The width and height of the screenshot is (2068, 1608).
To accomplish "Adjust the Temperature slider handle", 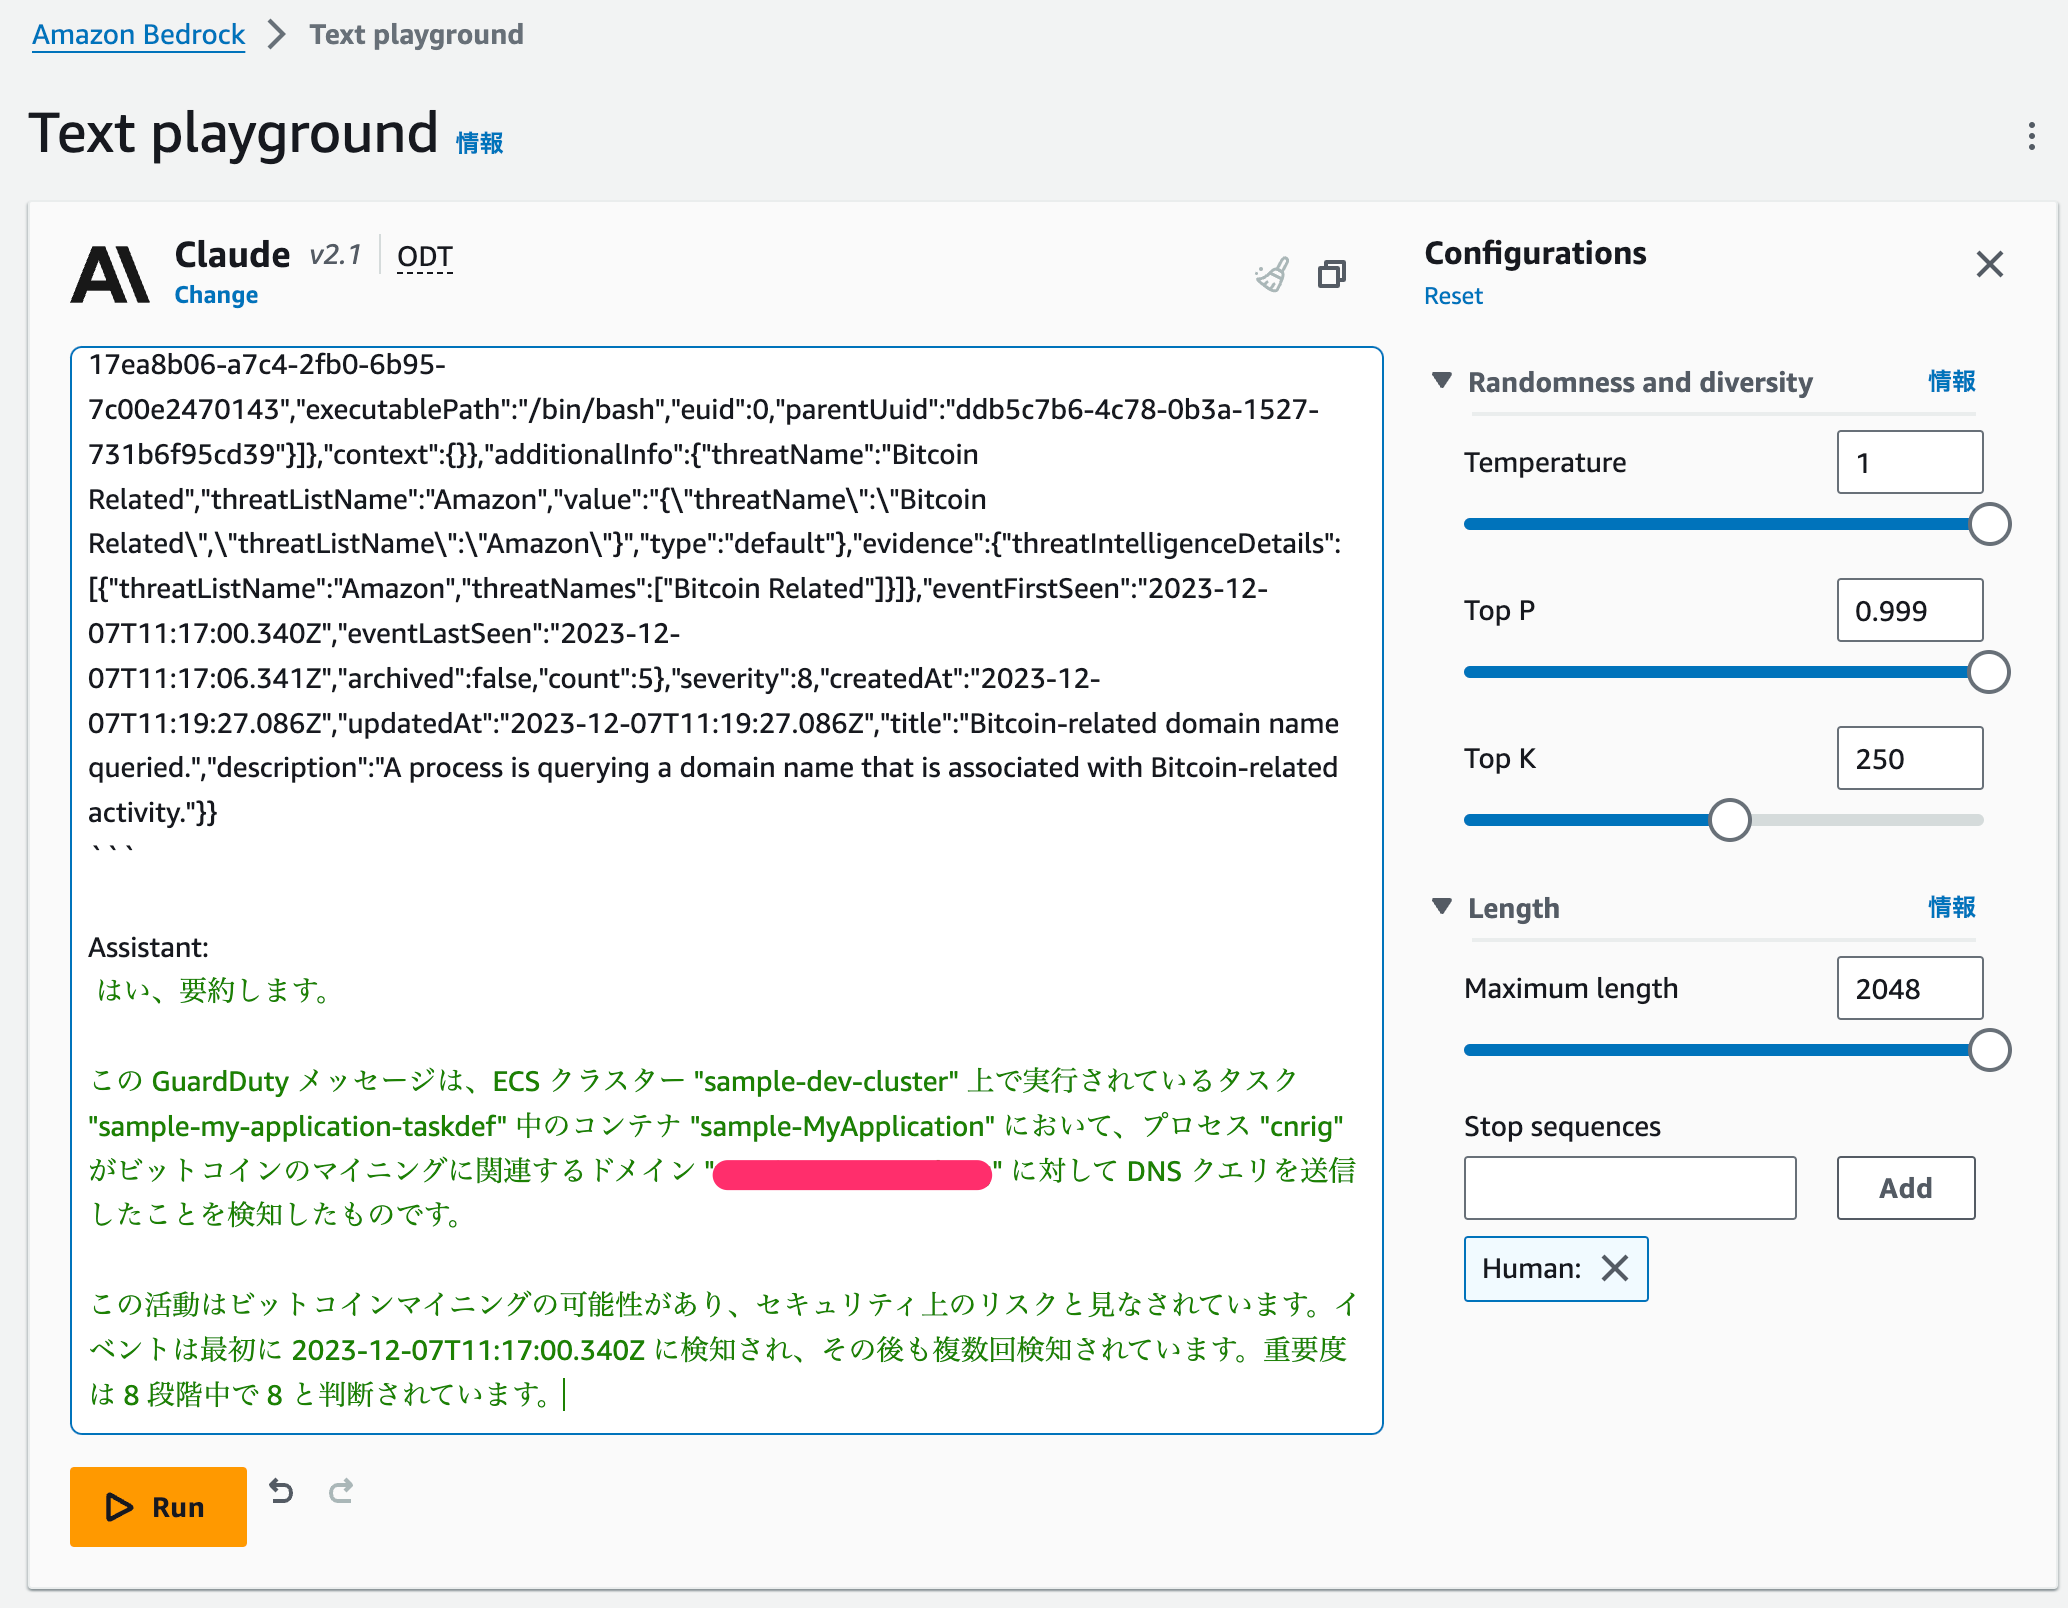I will coord(1989,524).
